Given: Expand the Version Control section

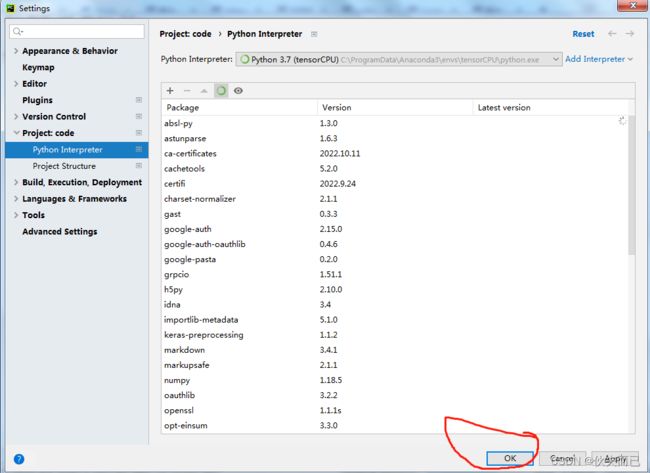Looking at the screenshot, I should click(16, 116).
